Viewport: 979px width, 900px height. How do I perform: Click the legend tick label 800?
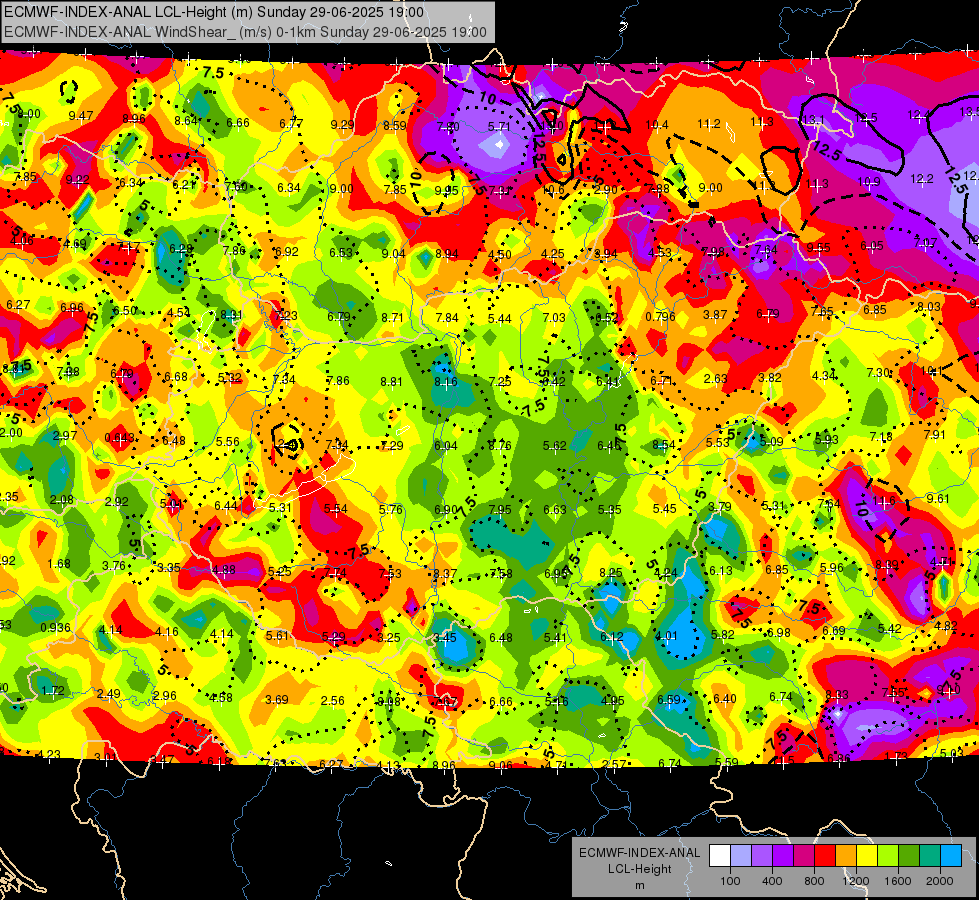[x=814, y=881]
